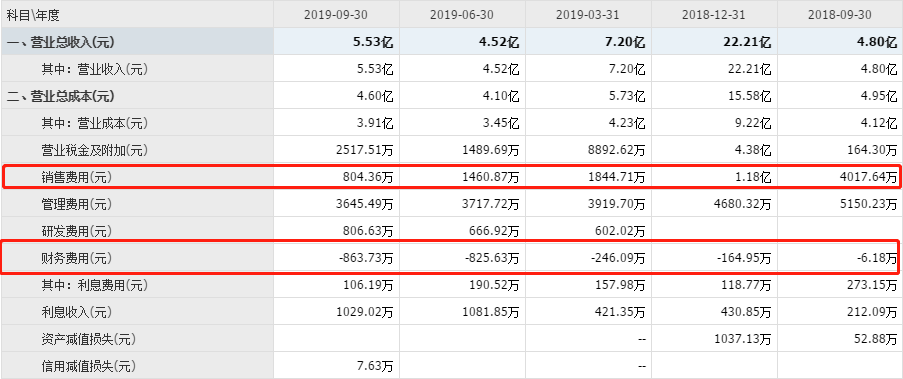The height and width of the screenshot is (379, 903).
Task: Click the 科目\年度 header cell
Action: click(x=33, y=15)
